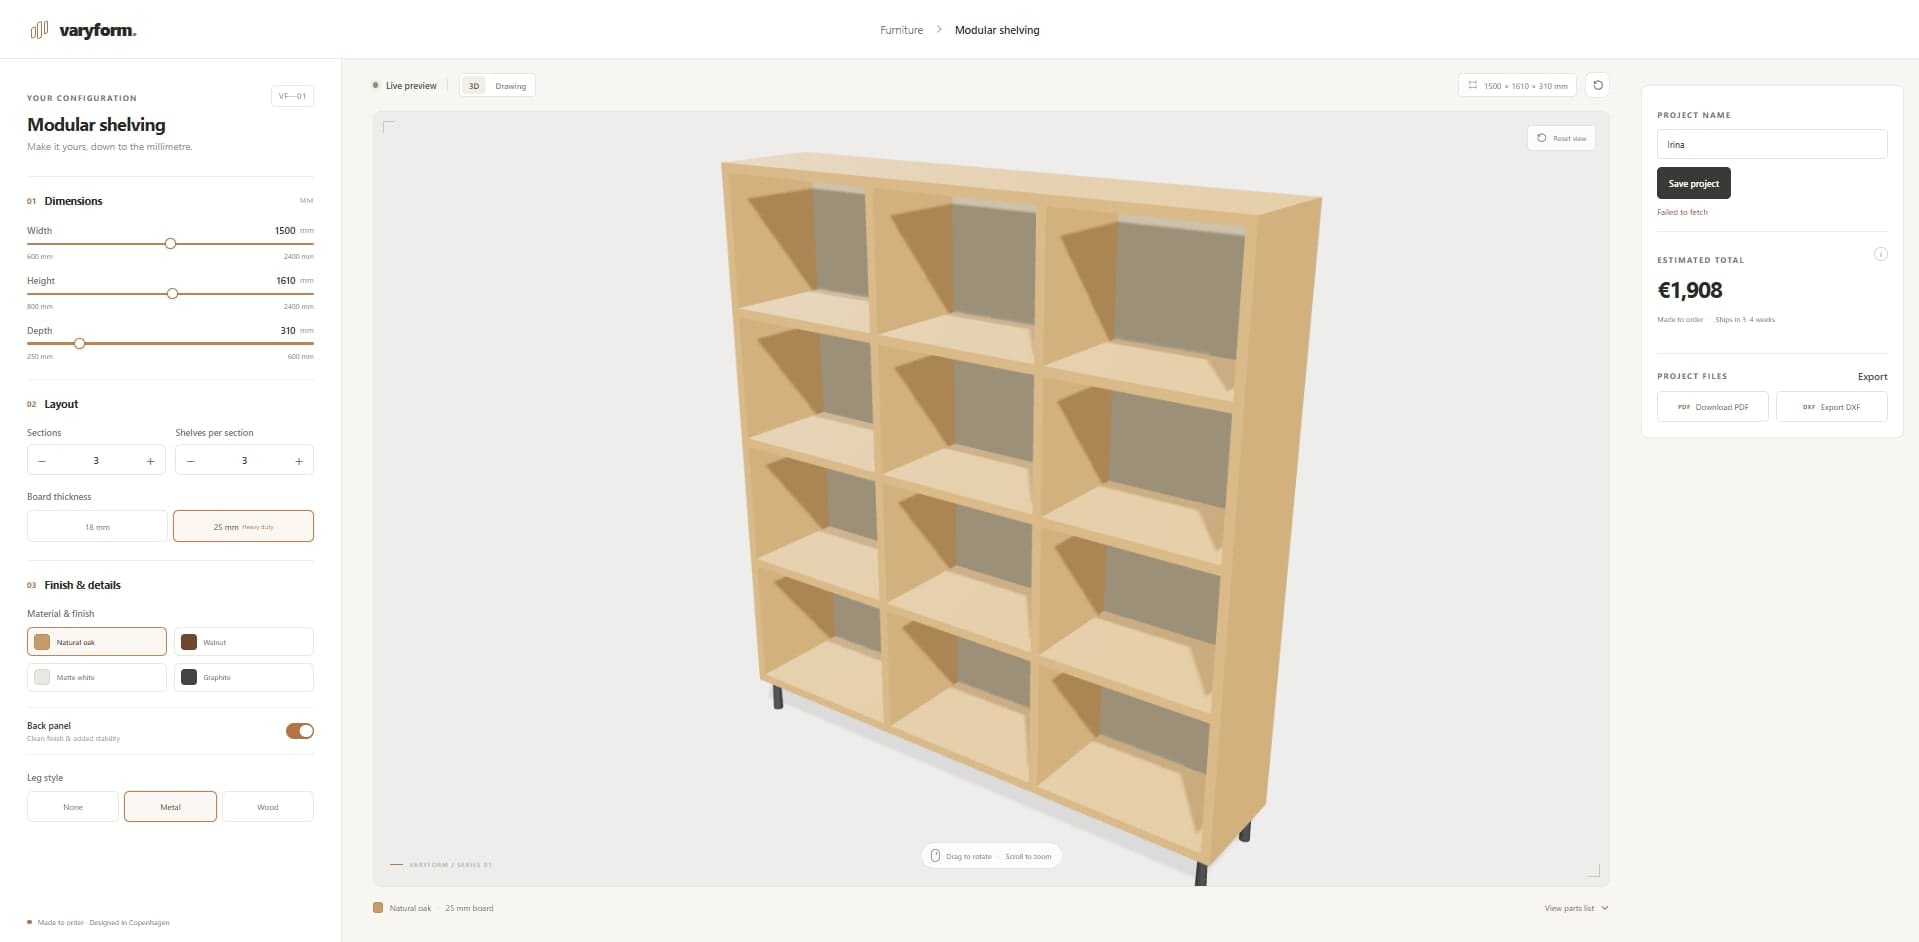Choose the Walnut finish
This screenshot has width=1919, height=942.
point(244,642)
